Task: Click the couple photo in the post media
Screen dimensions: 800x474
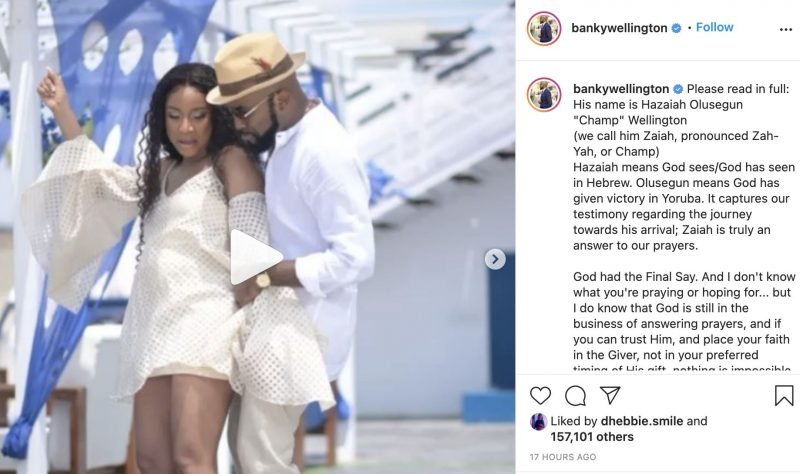Action: (257, 237)
